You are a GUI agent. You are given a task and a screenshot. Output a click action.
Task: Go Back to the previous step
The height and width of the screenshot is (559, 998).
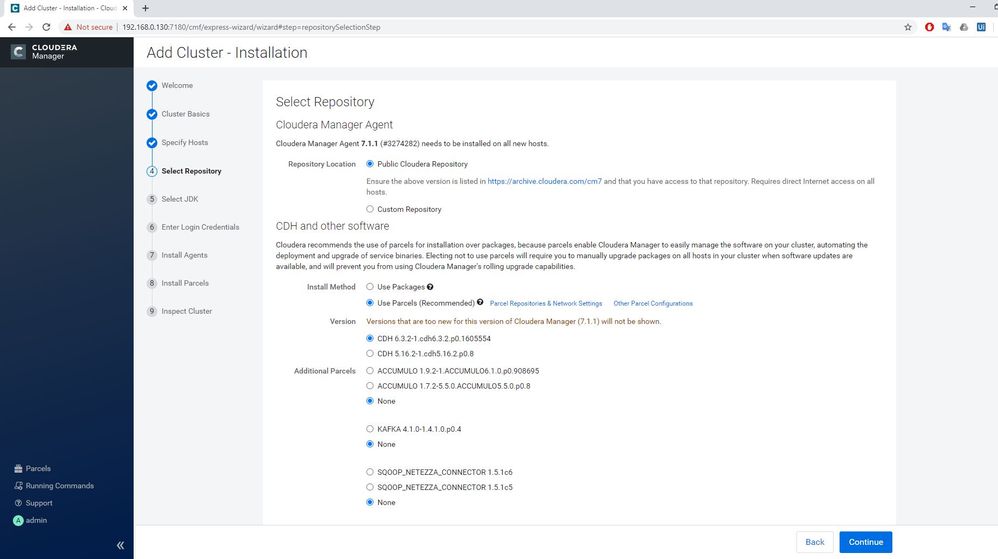pos(815,542)
